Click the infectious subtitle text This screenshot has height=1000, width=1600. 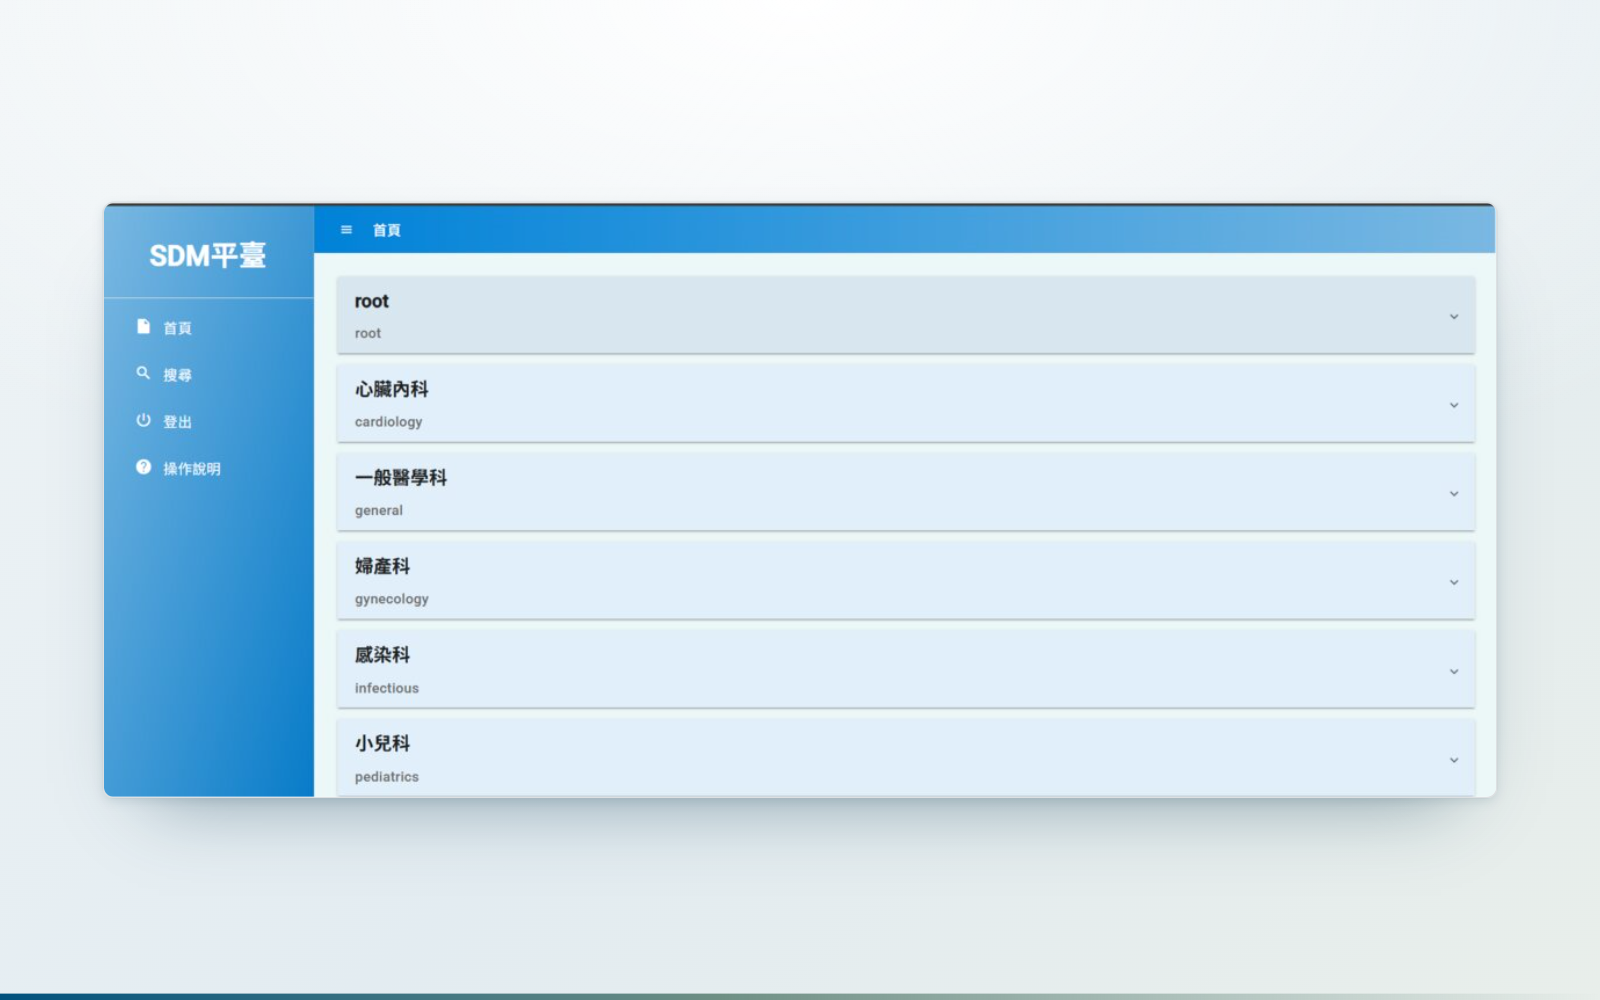387,688
